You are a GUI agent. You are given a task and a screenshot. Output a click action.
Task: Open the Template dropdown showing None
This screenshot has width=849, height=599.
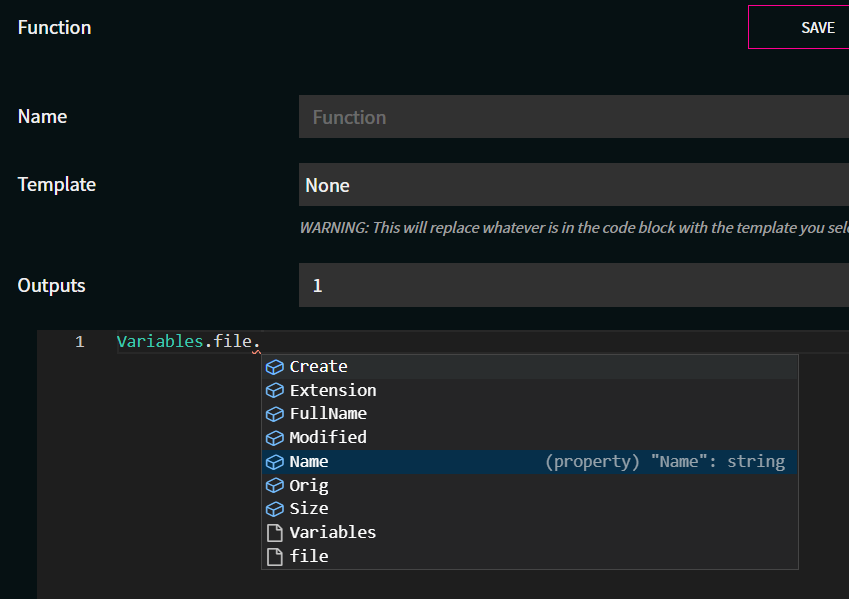(x=574, y=185)
